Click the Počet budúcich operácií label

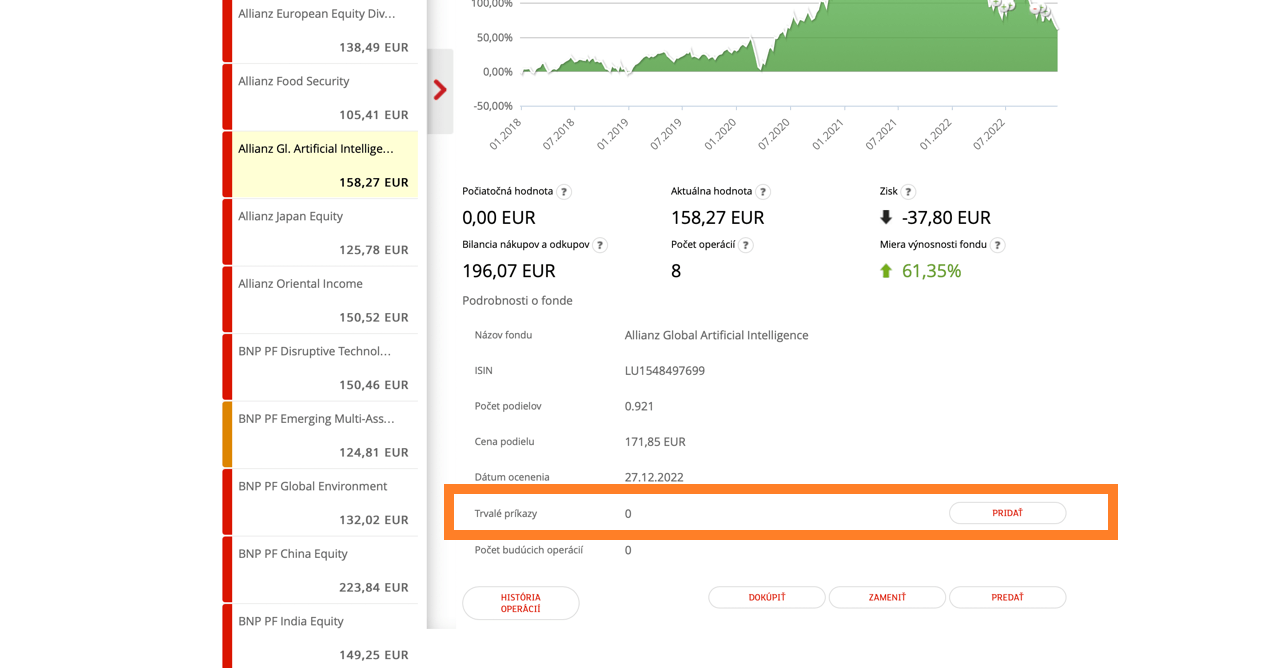coord(529,550)
